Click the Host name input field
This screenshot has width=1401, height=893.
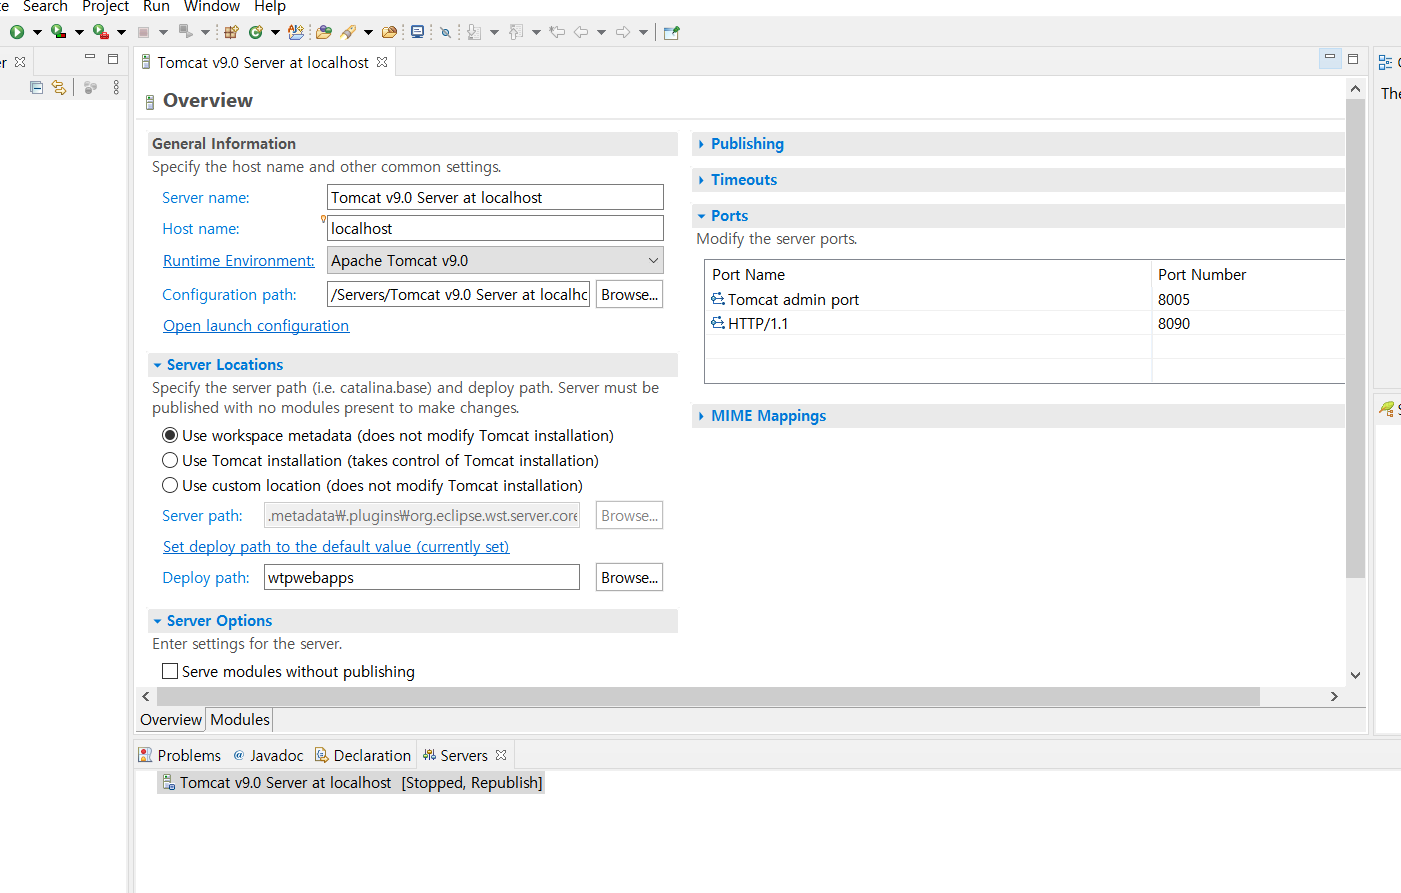(495, 228)
